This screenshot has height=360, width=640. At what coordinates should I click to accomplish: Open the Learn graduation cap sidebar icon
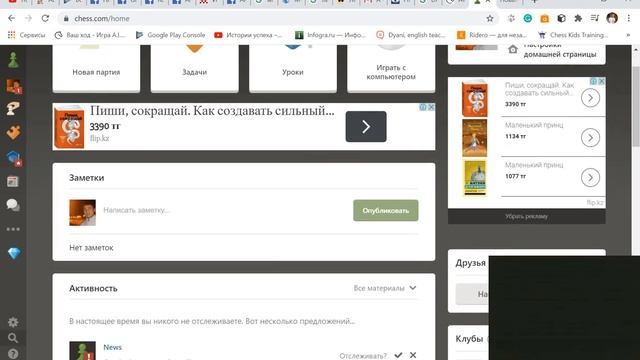[x=13, y=158]
